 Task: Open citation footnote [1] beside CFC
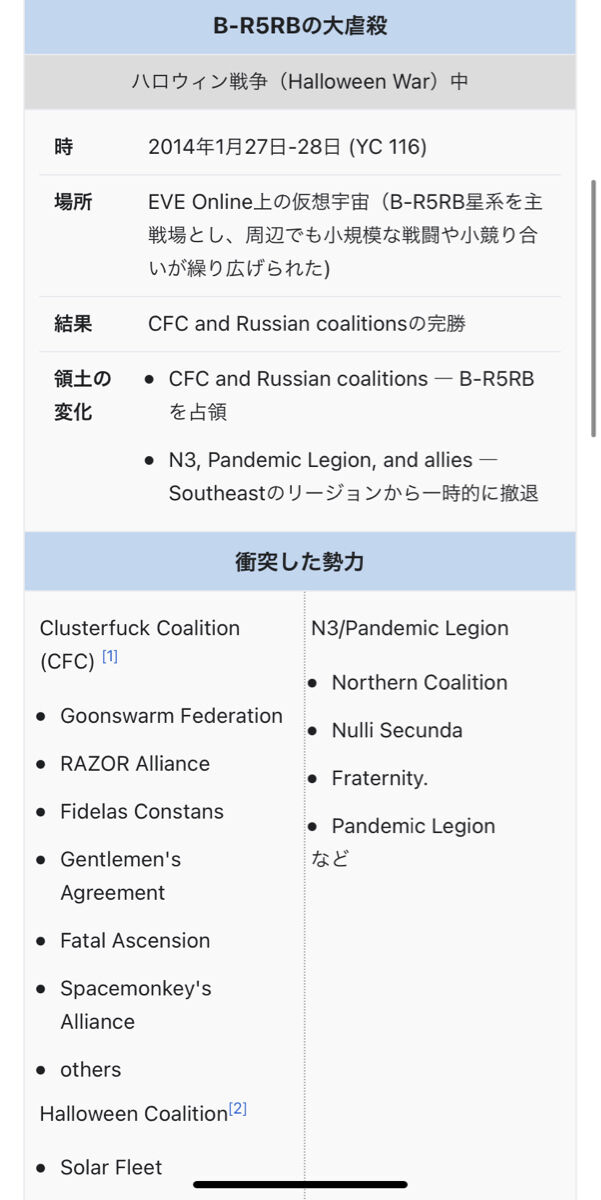(110, 657)
